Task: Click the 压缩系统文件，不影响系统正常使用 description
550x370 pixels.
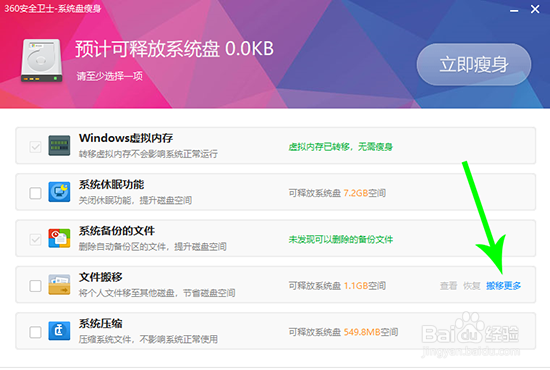Action: coord(148,339)
